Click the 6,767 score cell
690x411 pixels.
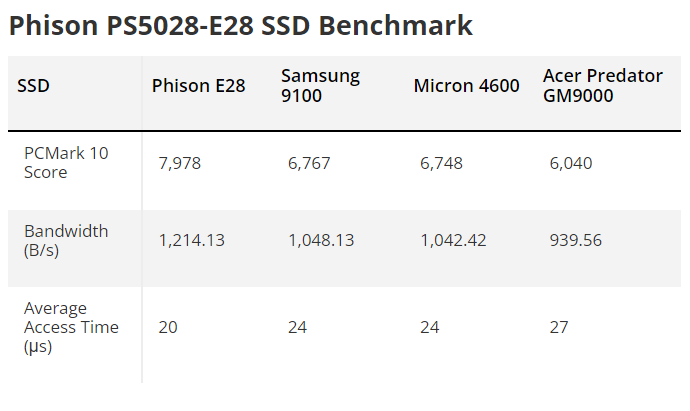[x=309, y=163]
